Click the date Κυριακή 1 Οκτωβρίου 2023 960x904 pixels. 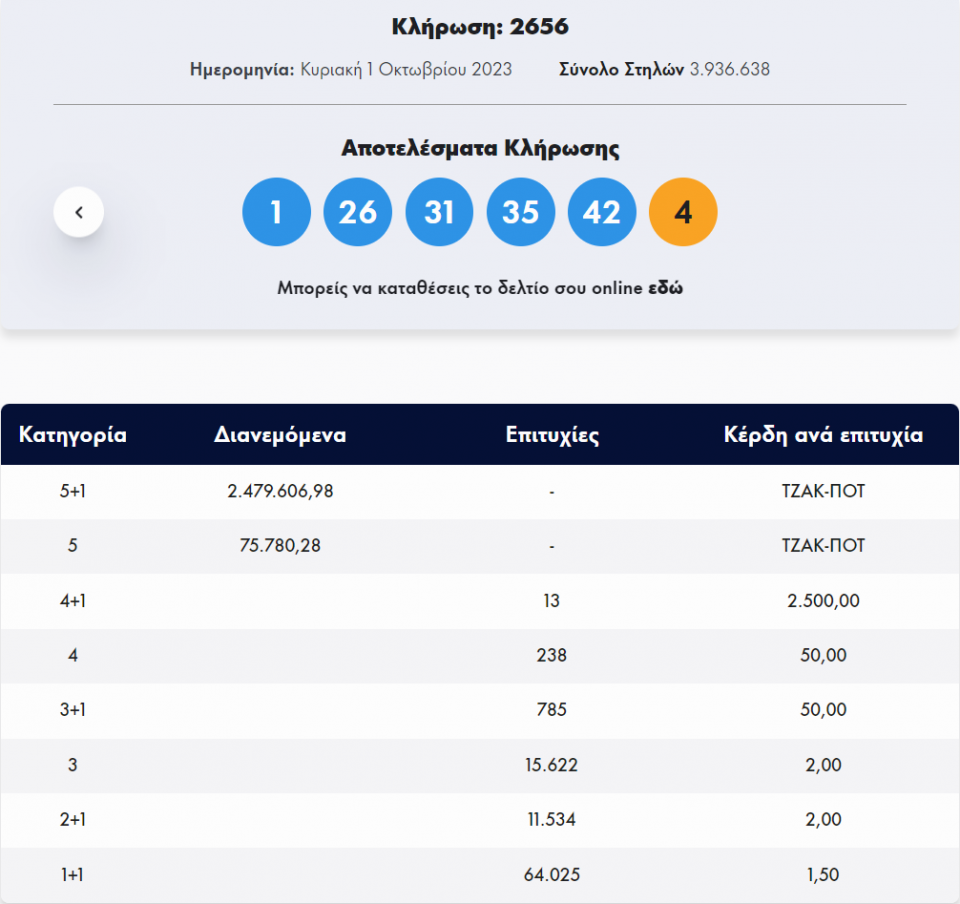coord(406,69)
